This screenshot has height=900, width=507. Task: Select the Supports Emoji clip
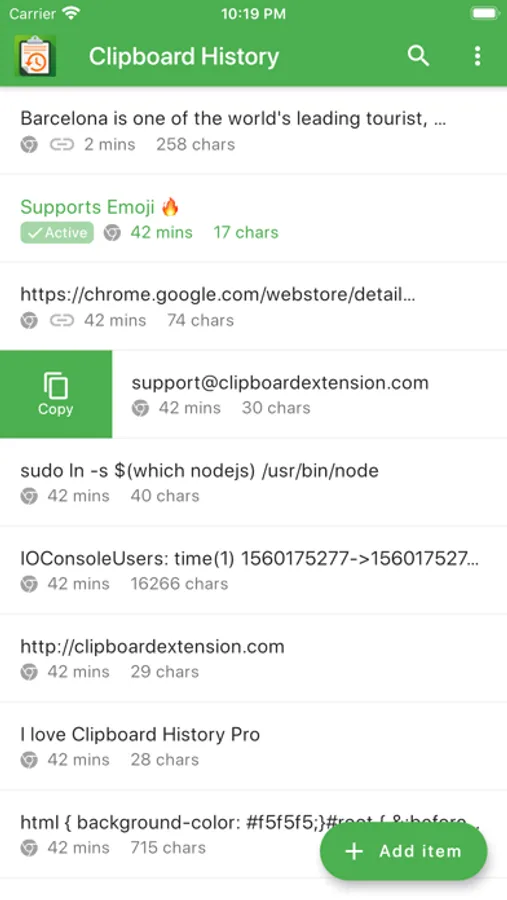253,219
